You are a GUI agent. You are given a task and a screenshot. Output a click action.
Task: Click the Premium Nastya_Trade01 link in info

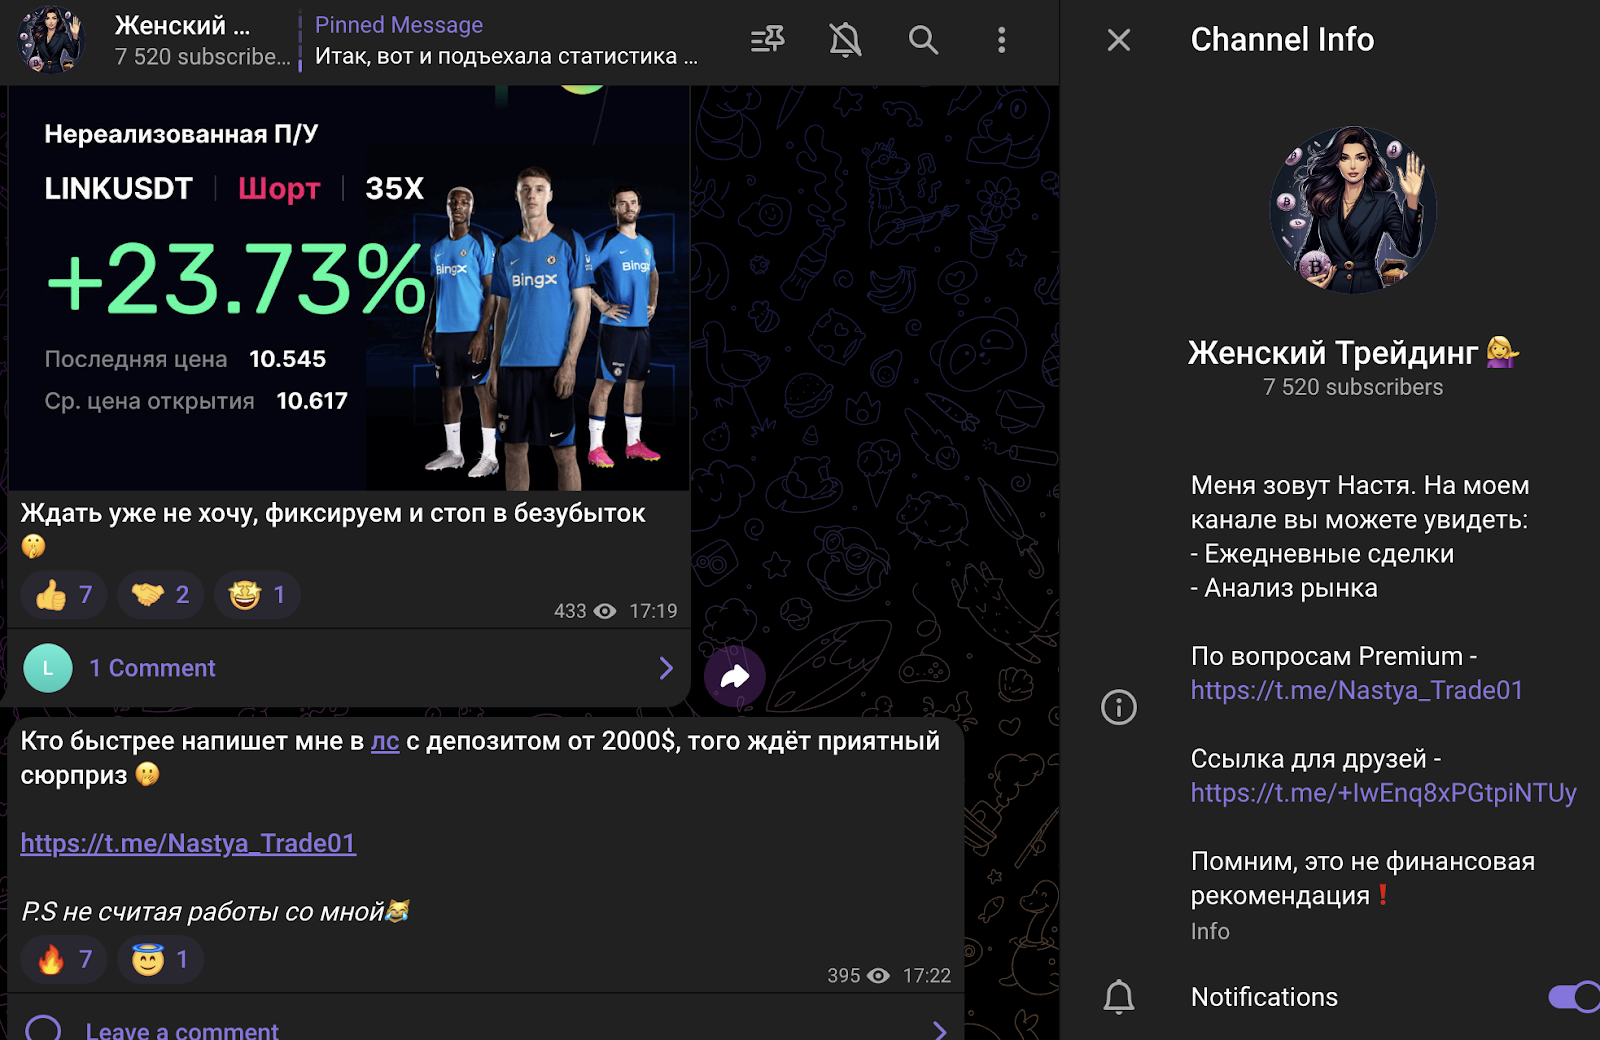point(1356,690)
